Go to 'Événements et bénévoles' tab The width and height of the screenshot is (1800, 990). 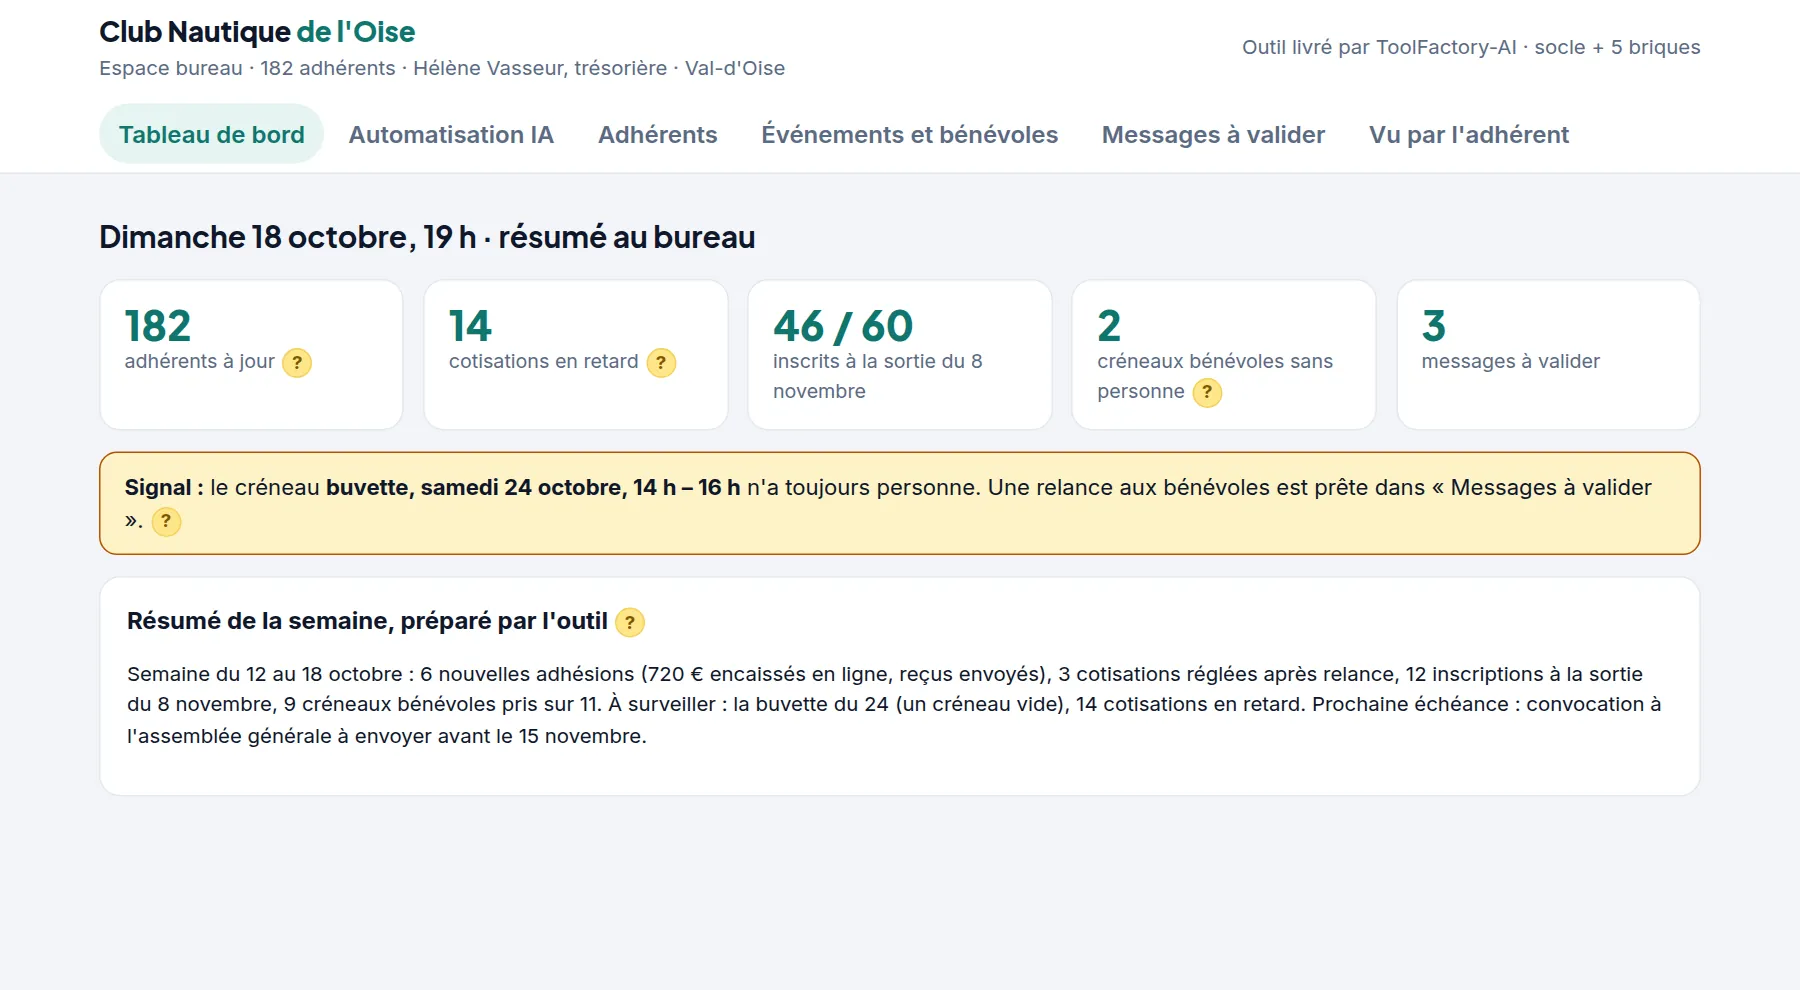coord(910,134)
